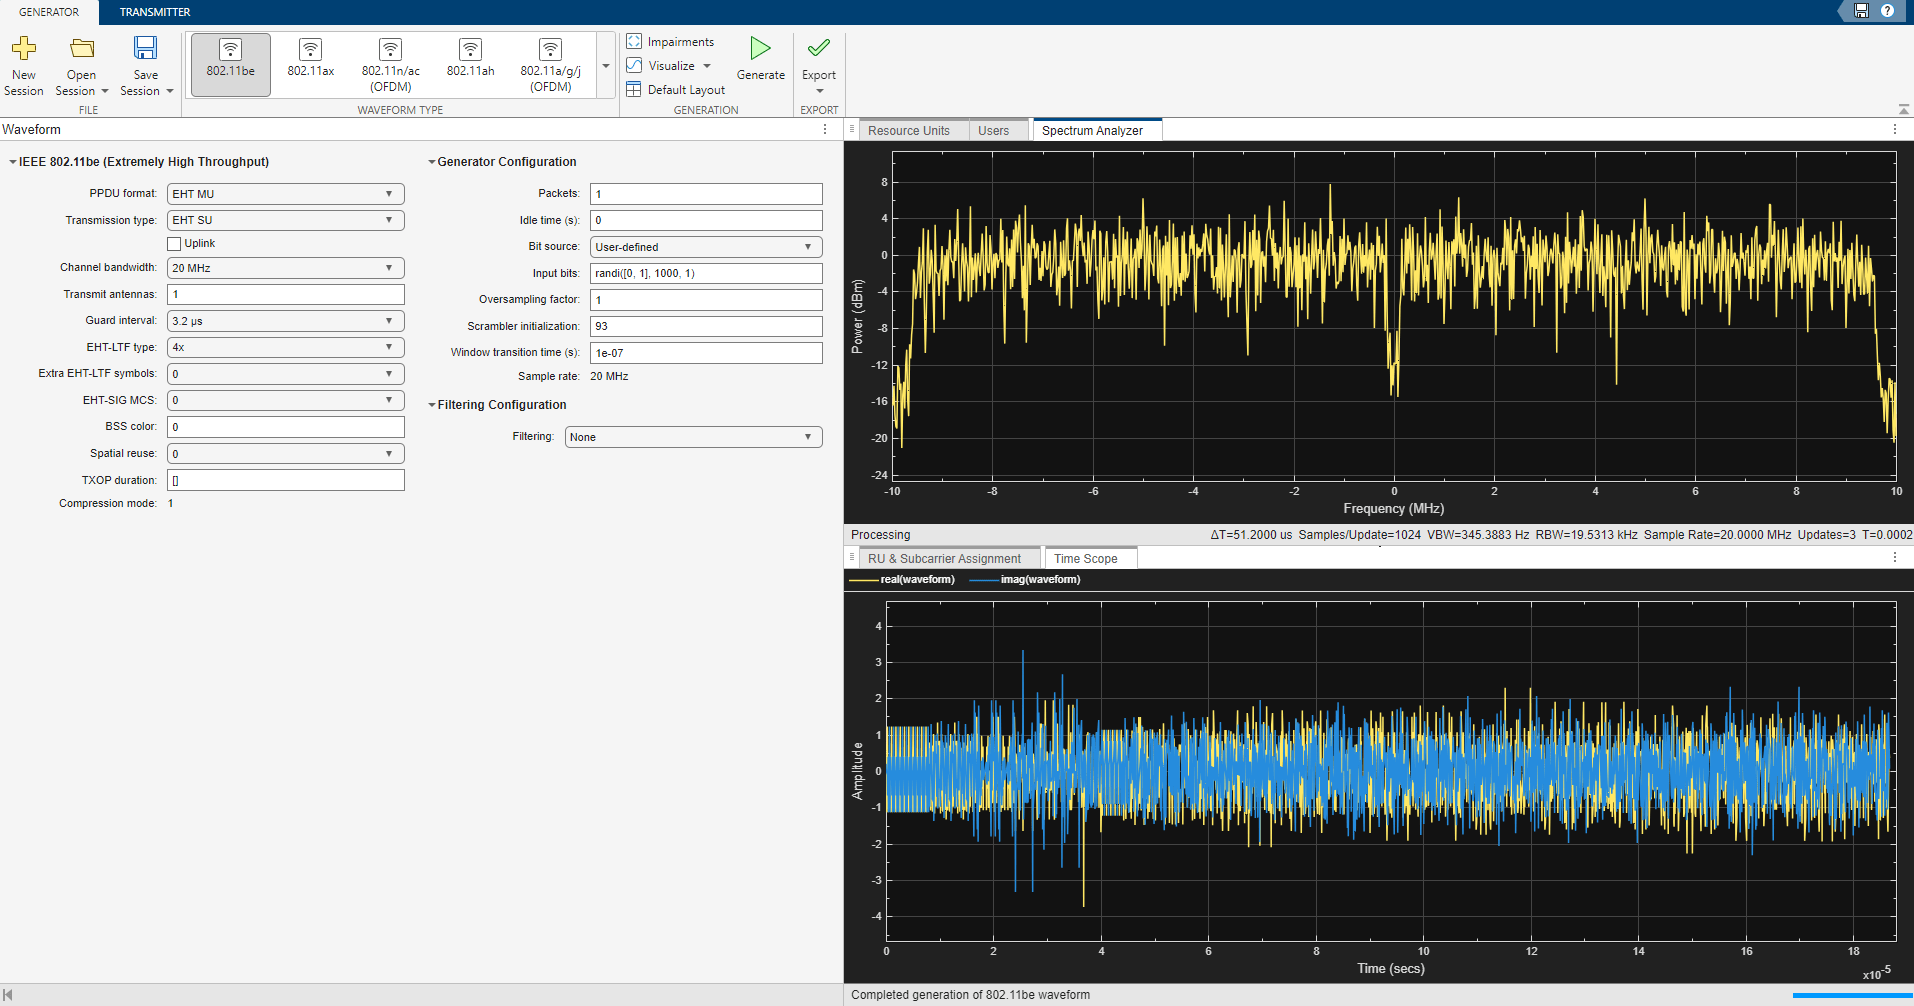Select the 802.11ah waveform type
Screen dimensions: 1914x1006
pos(470,58)
